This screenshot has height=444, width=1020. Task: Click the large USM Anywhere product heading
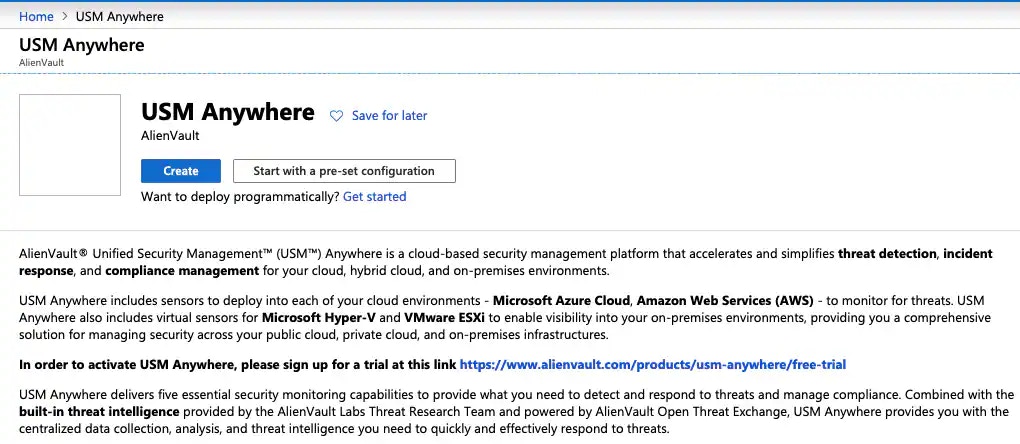pos(228,112)
